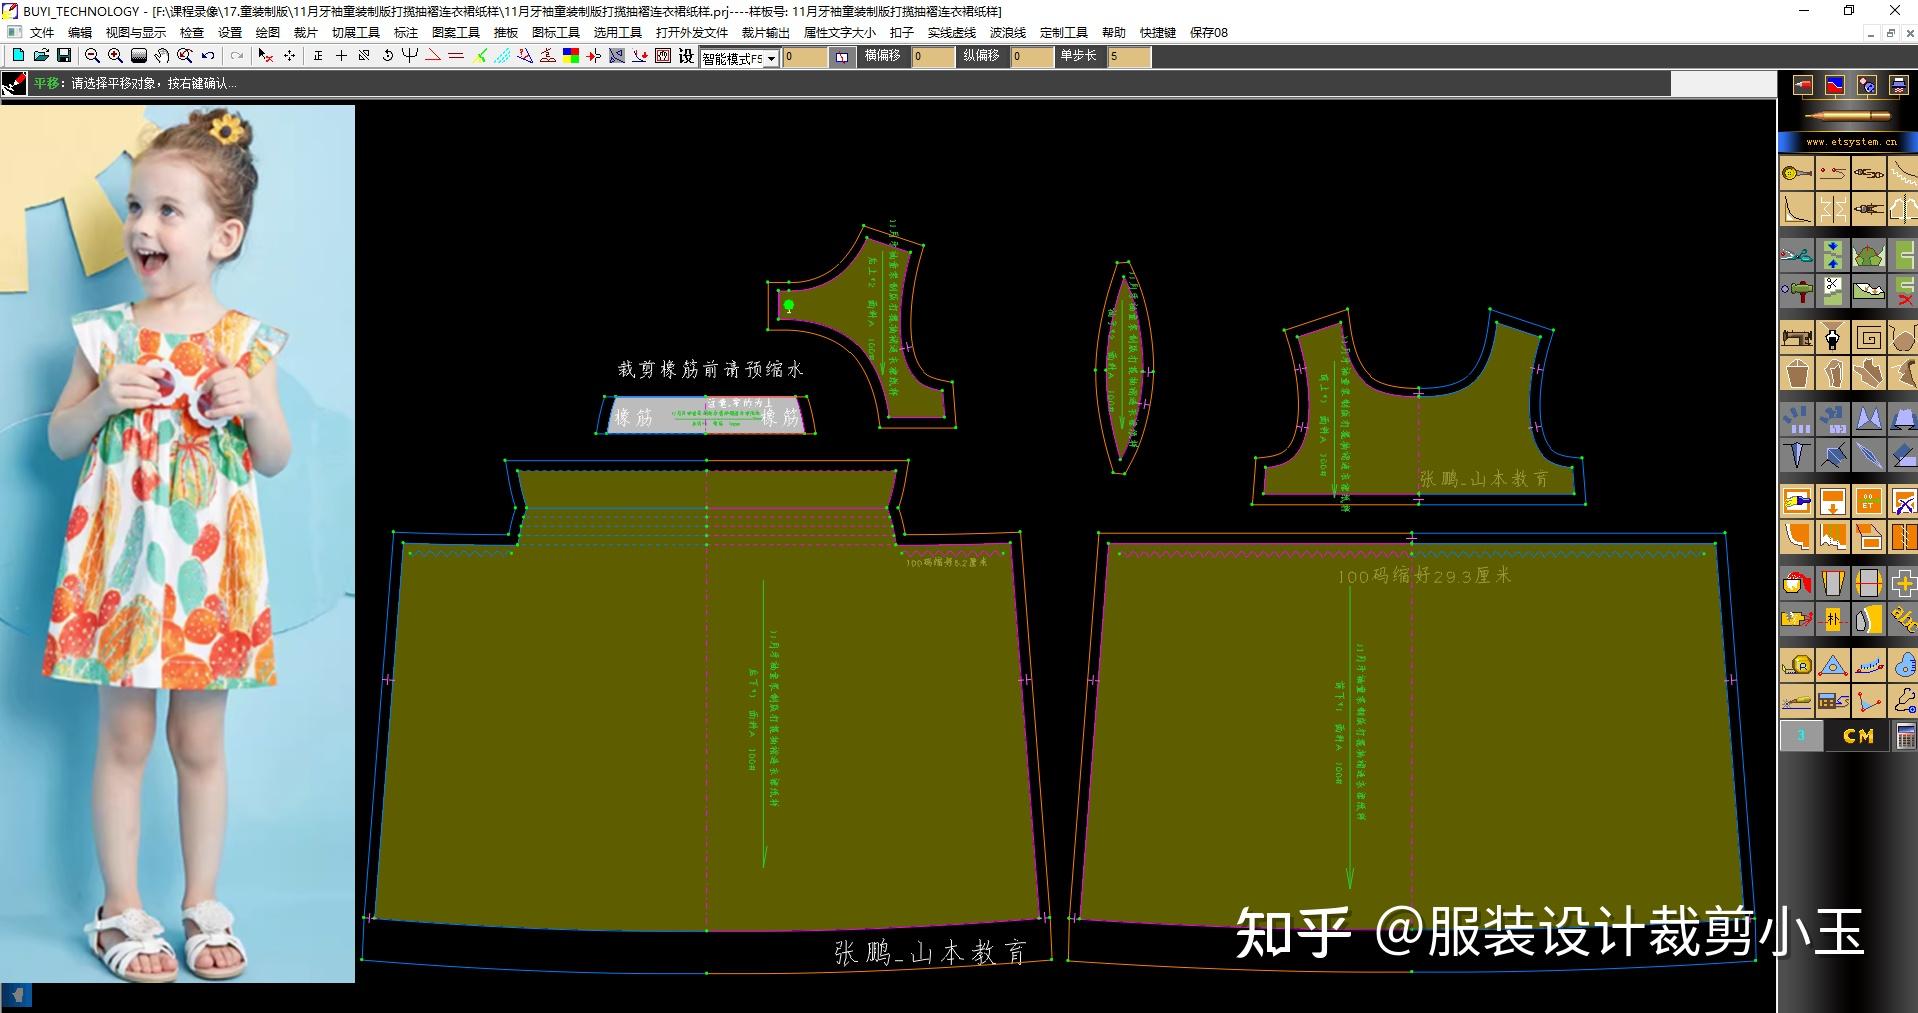Open the 标注 menu
Image resolution: width=1918 pixels, height=1013 pixels.
click(406, 33)
